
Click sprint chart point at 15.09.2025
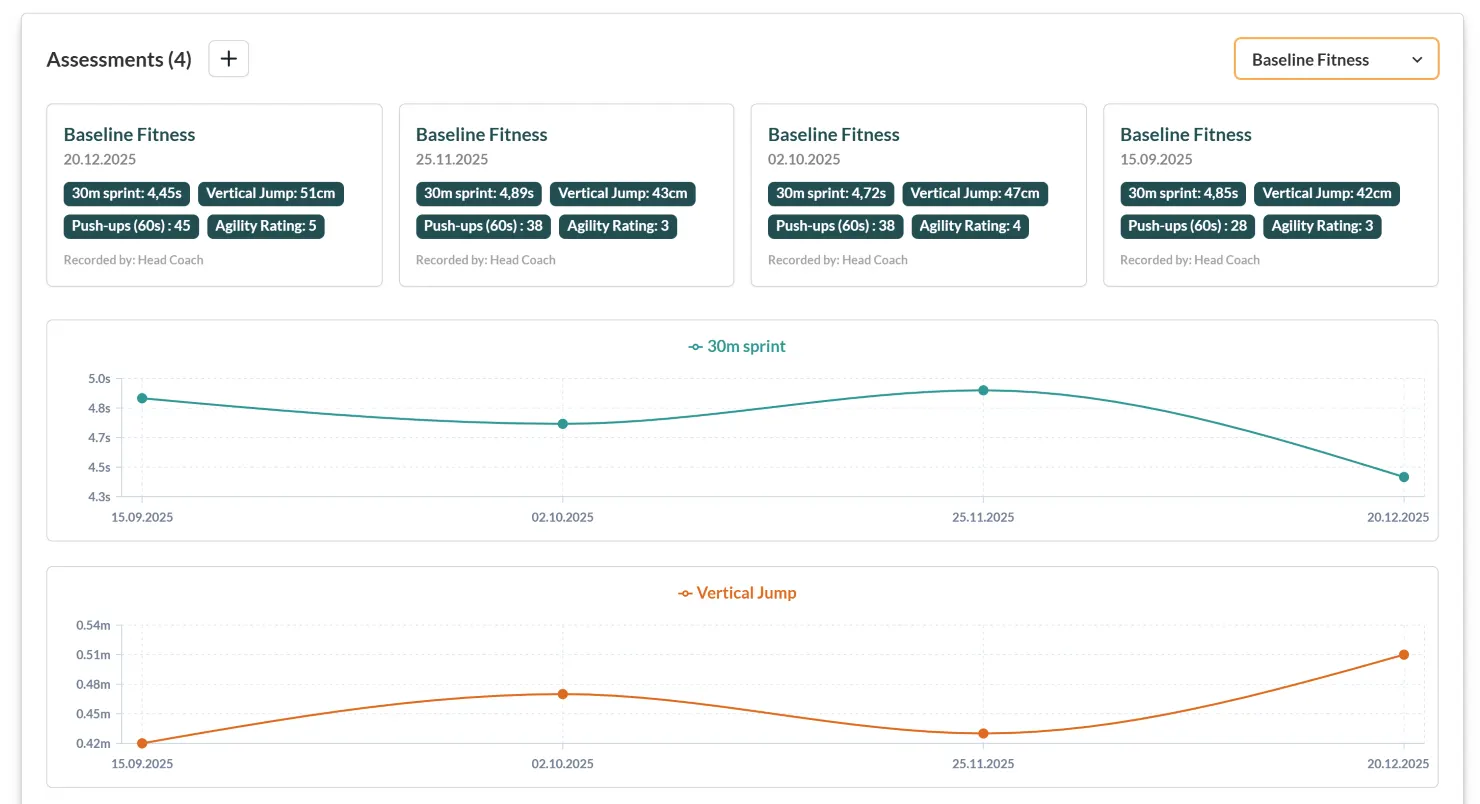coord(142,398)
